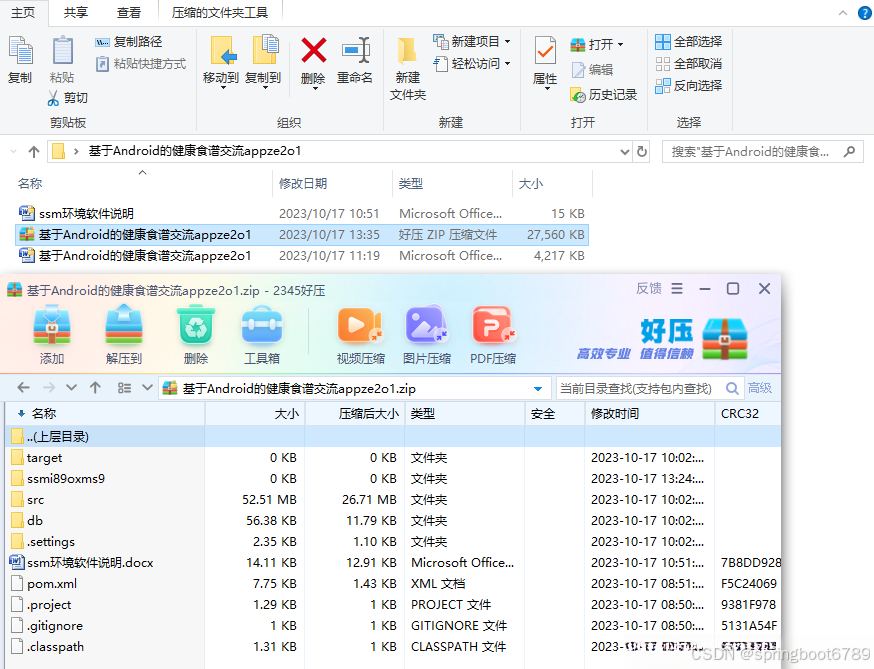The height and width of the screenshot is (669, 874).
Task: Click the HaoZip back arrow
Action: [x=23, y=387]
